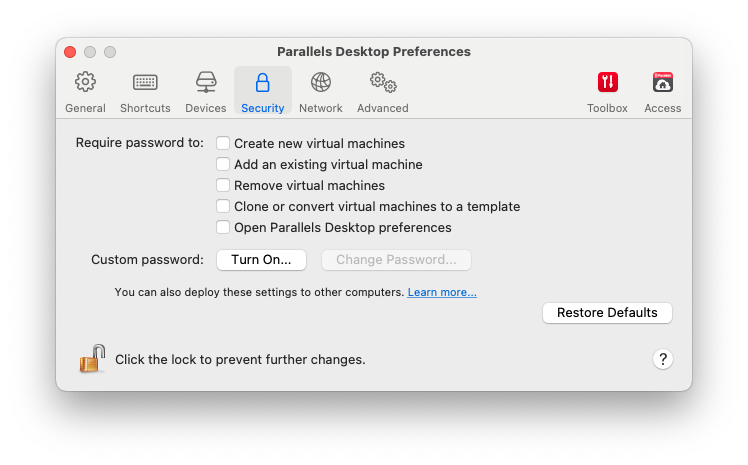Viewport: 748px width, 465px height.
Task: Enable password for Create new virtual machines
Action: tap(223, 144)
